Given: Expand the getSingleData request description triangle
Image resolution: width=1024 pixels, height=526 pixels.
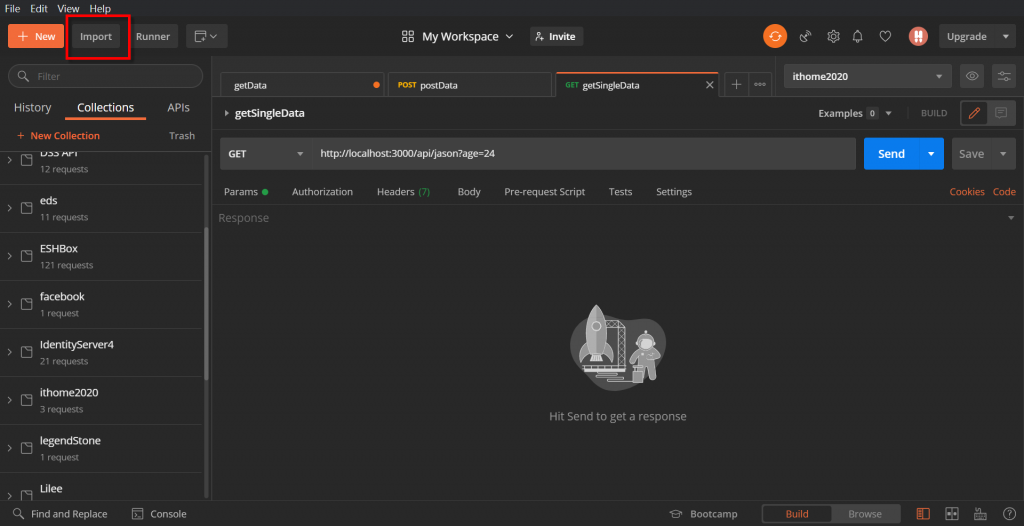Looking at the screenshot, I should click(227, 113).
